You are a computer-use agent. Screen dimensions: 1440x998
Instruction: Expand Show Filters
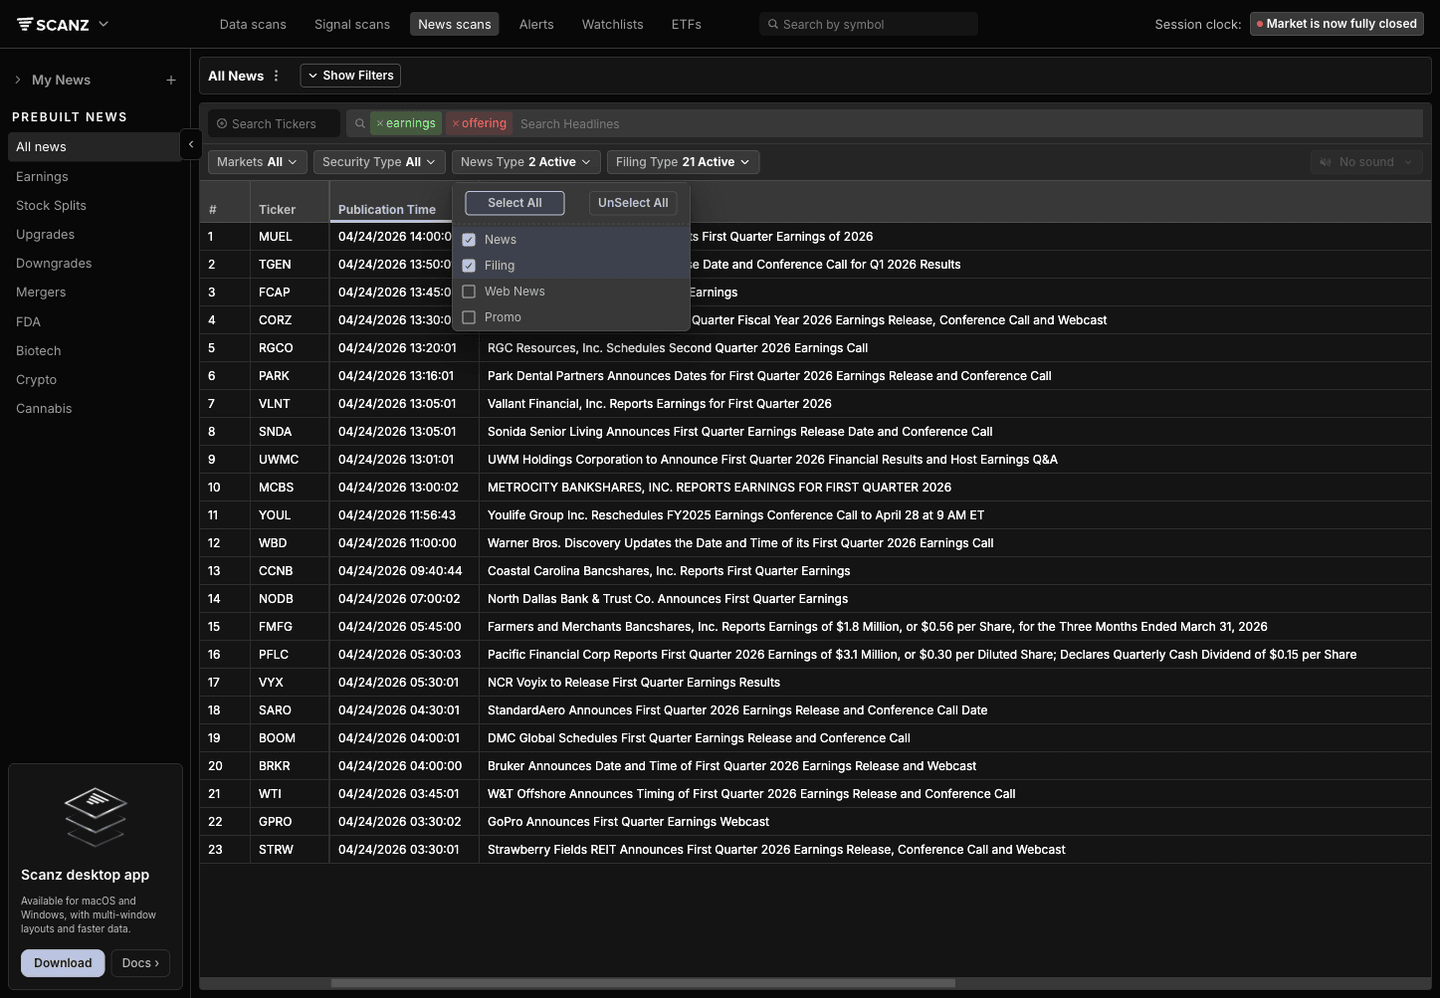click(350, 76)
